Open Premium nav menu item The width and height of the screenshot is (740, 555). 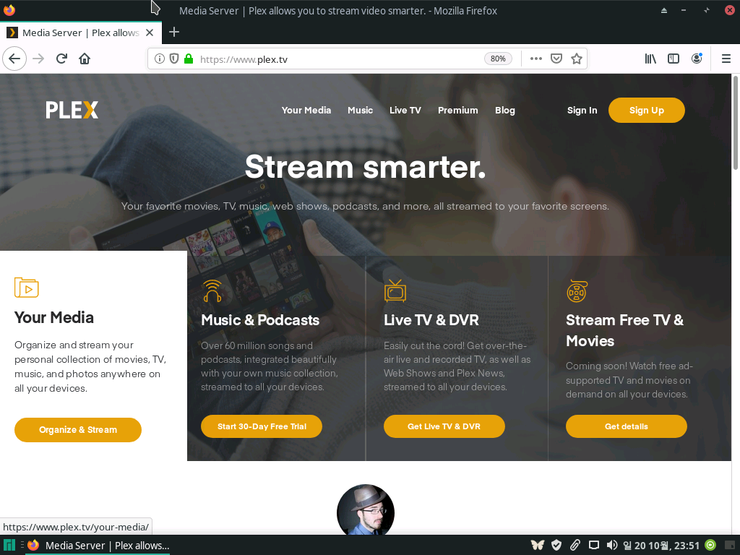(458, 110)
